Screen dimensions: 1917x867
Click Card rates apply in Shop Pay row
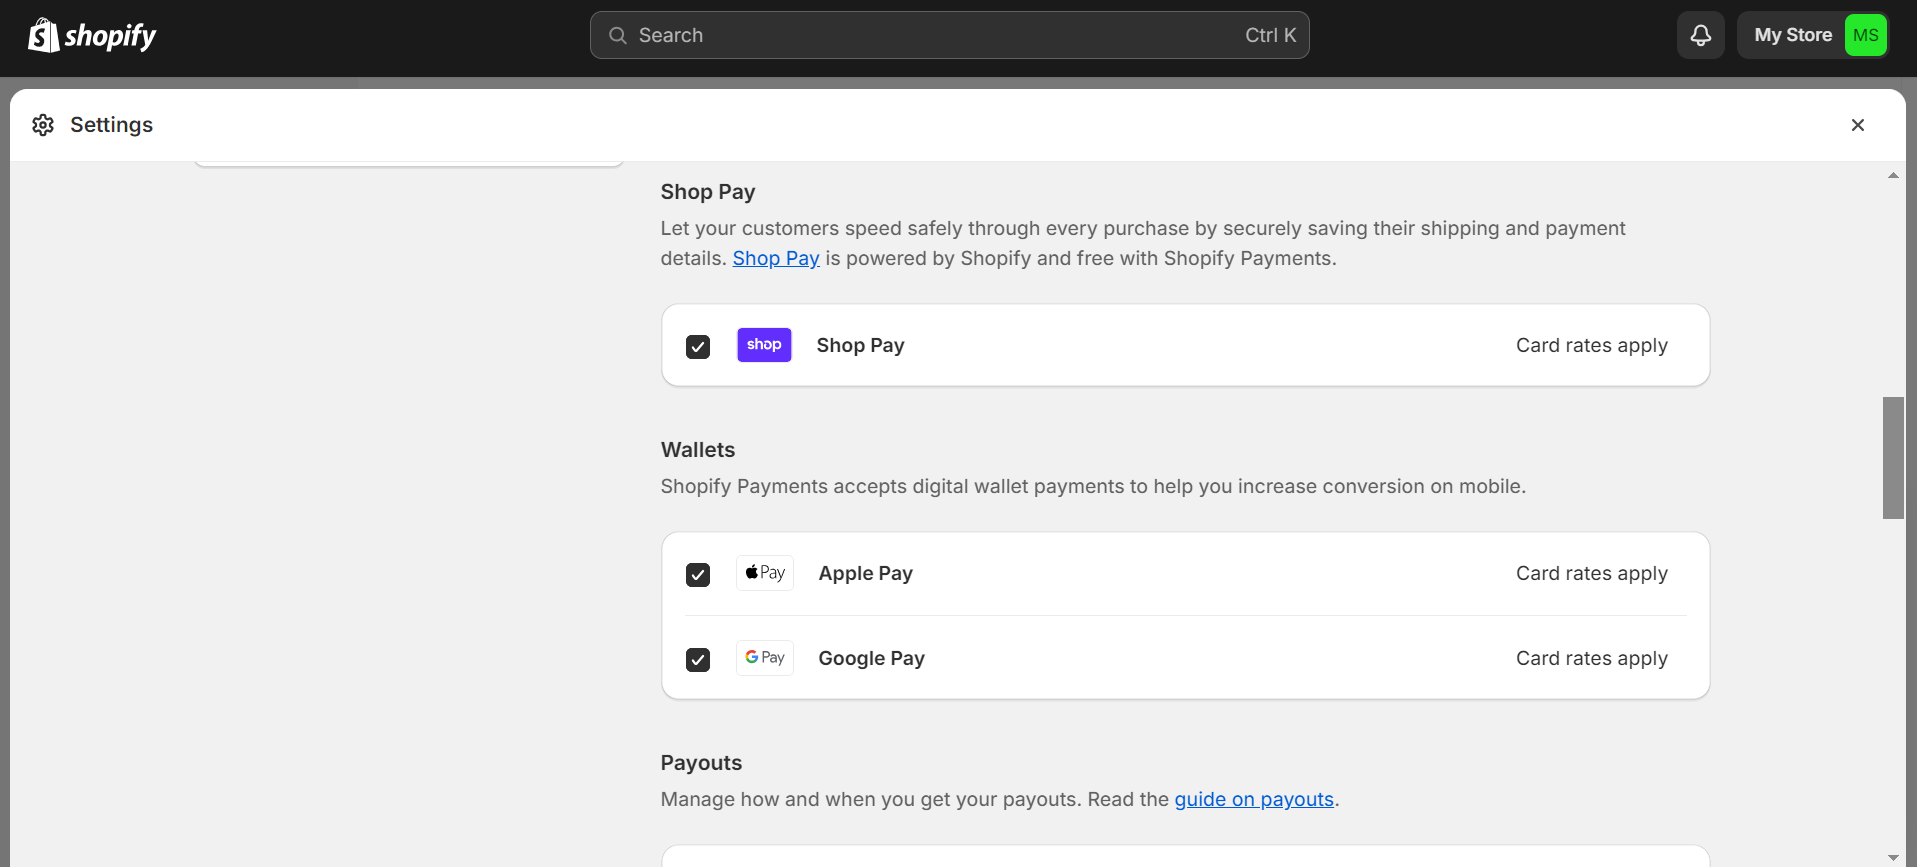pyautogui.click(x=1592, y=345)
